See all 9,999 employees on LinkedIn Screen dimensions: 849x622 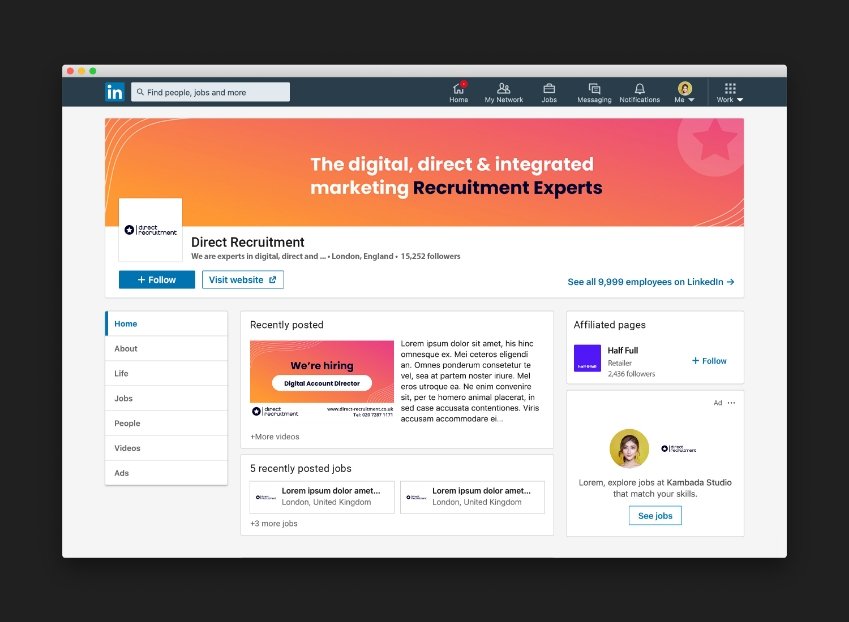(651, 282)
